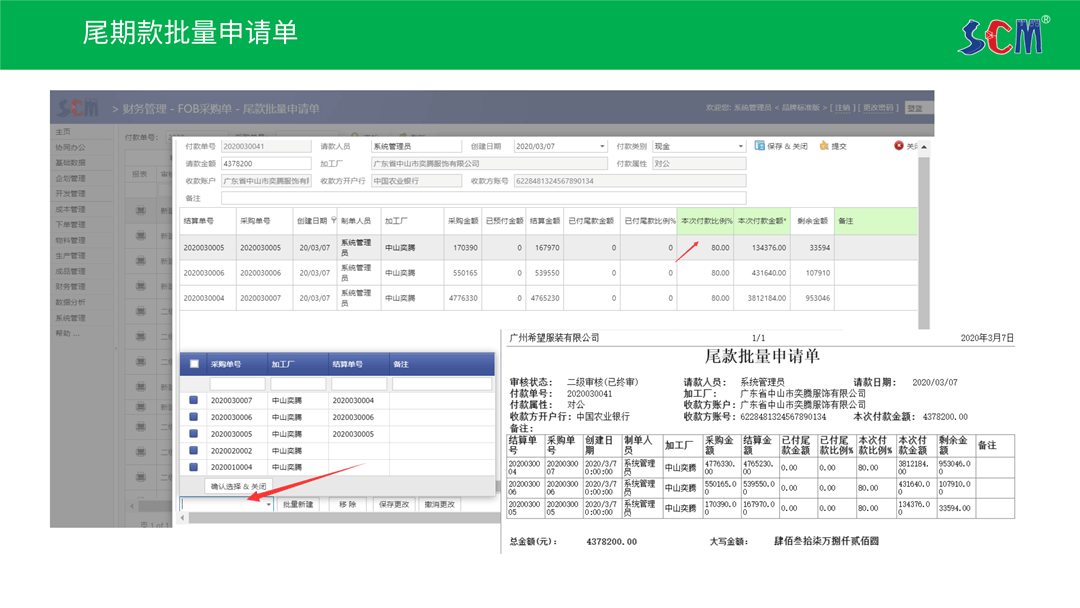Click the 确认选择 & 关闭 button
The width and height of the screenshot is (1080, 608).
point(237,486)
